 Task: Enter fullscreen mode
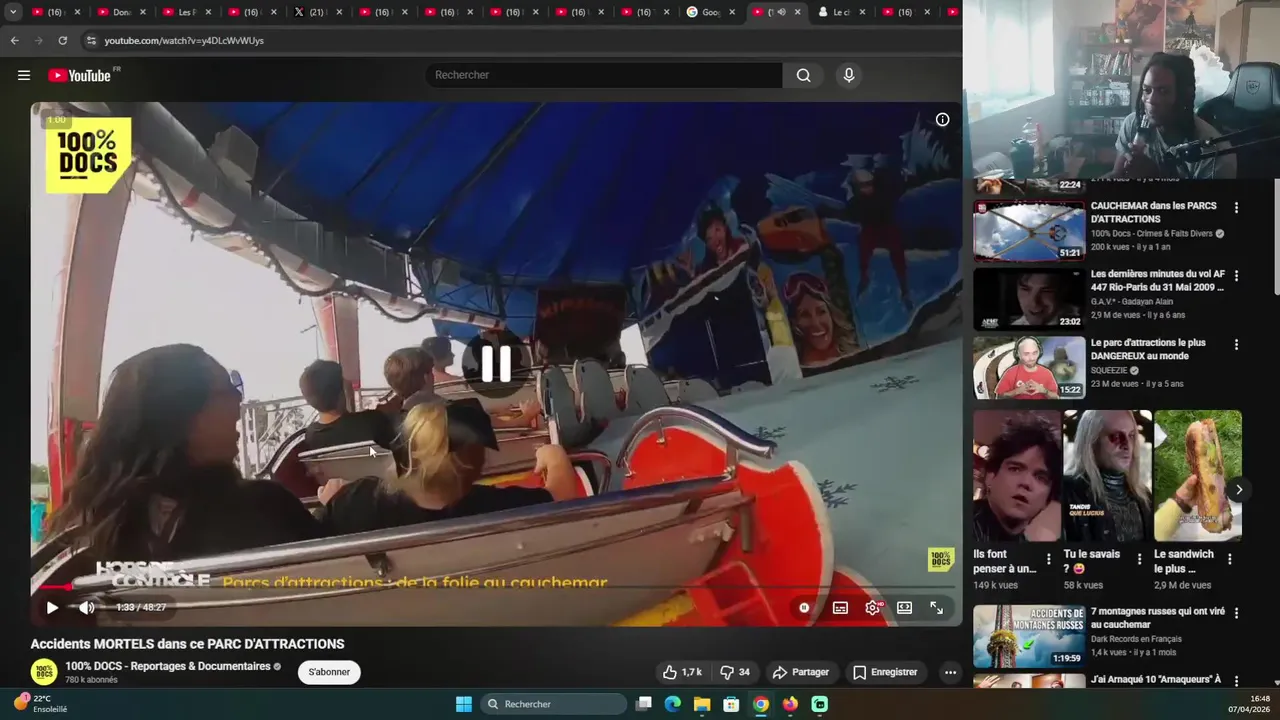[936, 607]
